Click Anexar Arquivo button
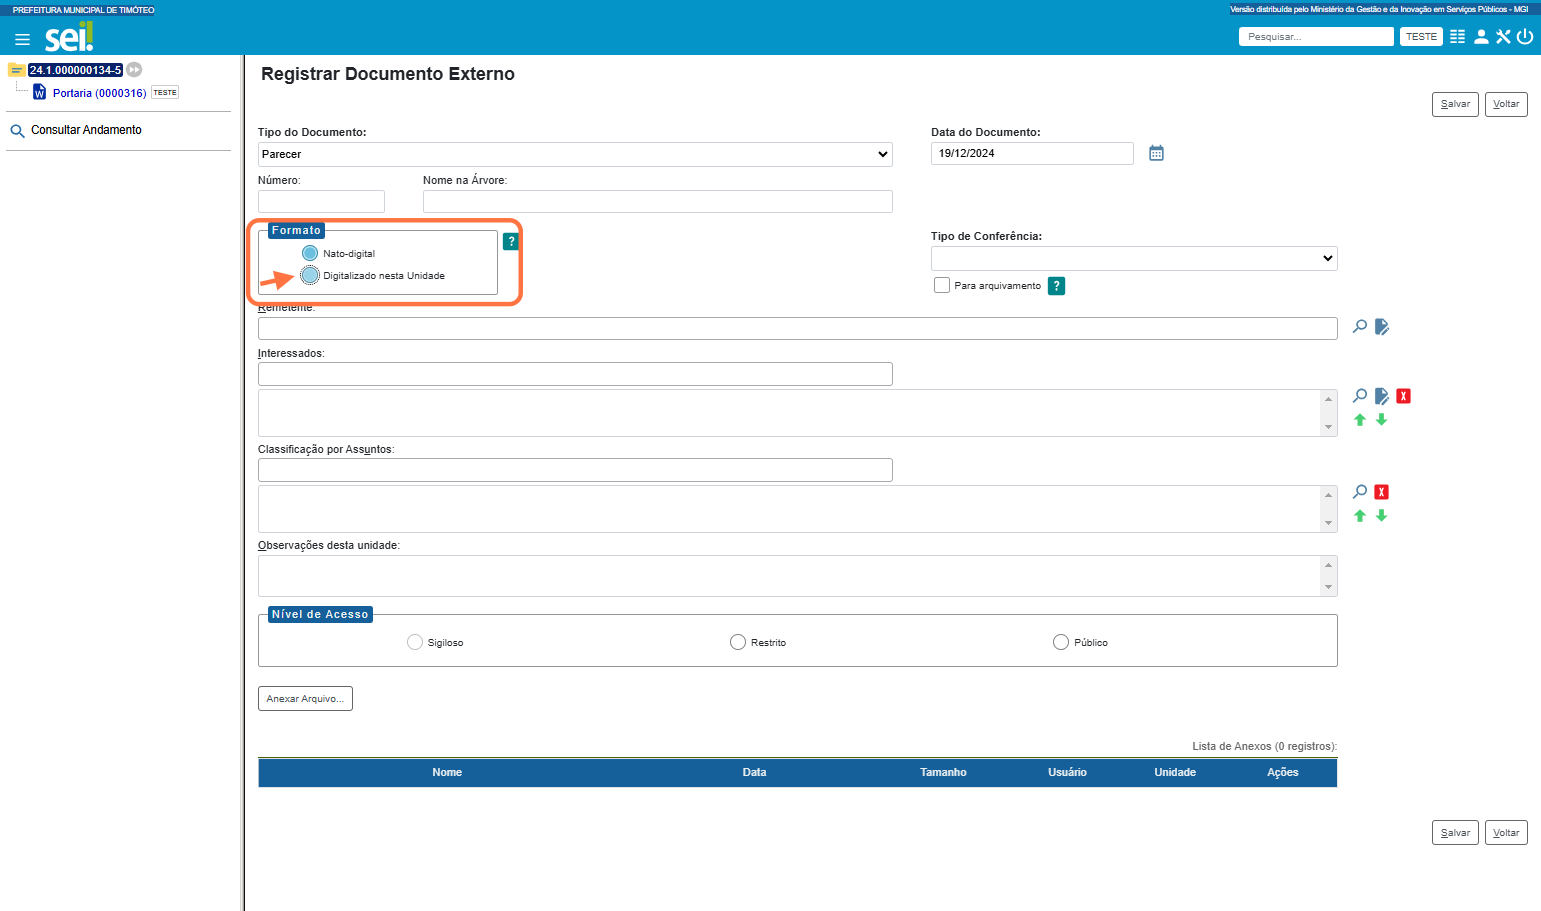This screenshot has width=1541, height=911. pyautogui.click(x=305, y=698)
